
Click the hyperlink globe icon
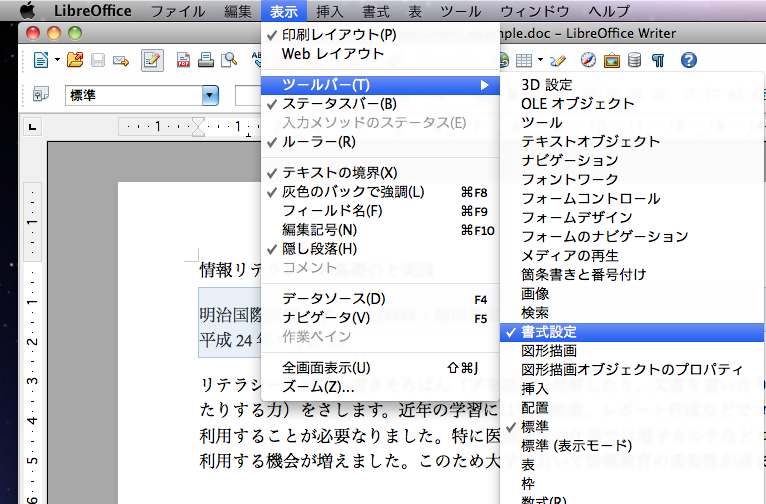tap(504, 61)
